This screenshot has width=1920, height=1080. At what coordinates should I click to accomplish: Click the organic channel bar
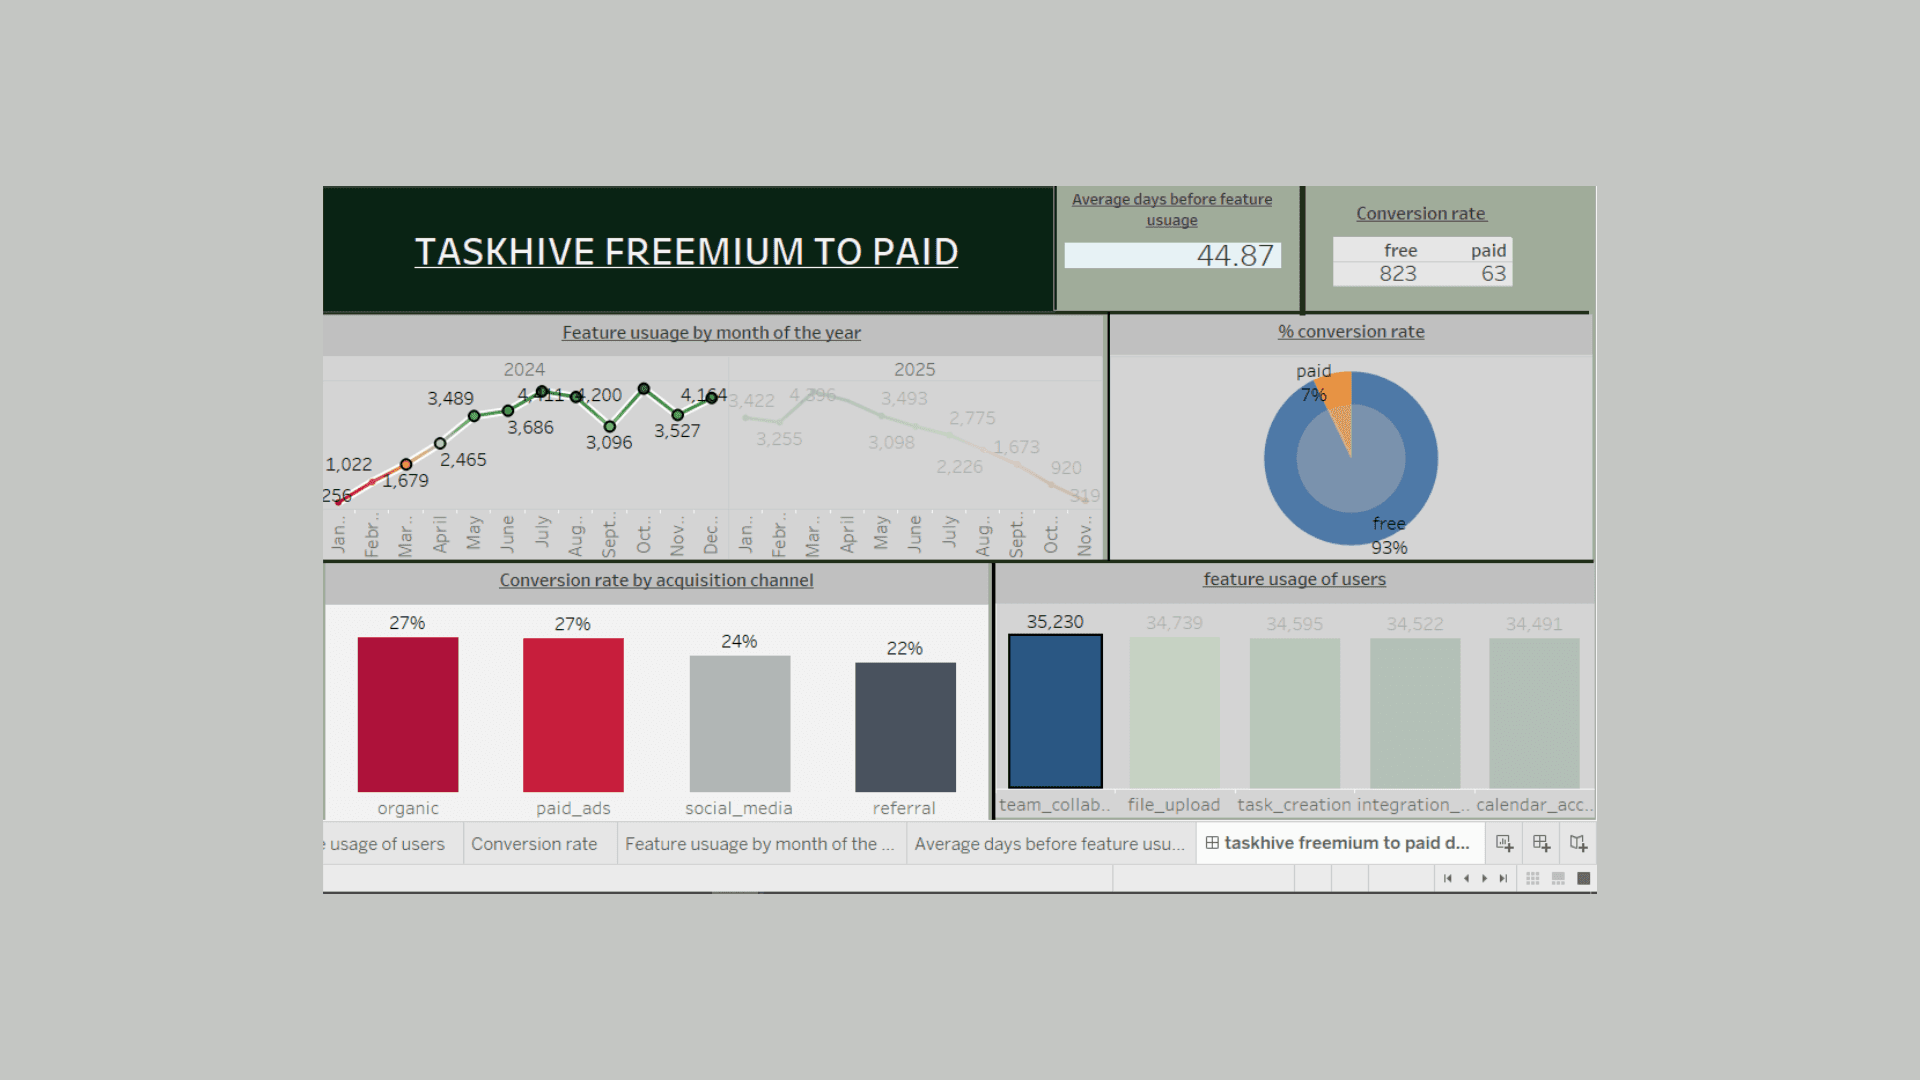click(408, 714)
